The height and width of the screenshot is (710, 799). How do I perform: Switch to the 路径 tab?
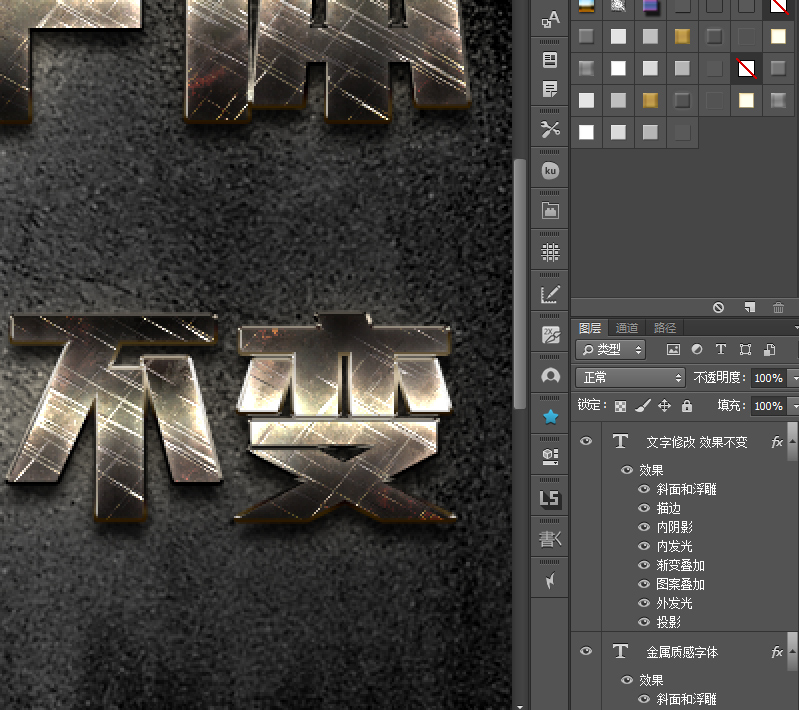click(664, 328)
